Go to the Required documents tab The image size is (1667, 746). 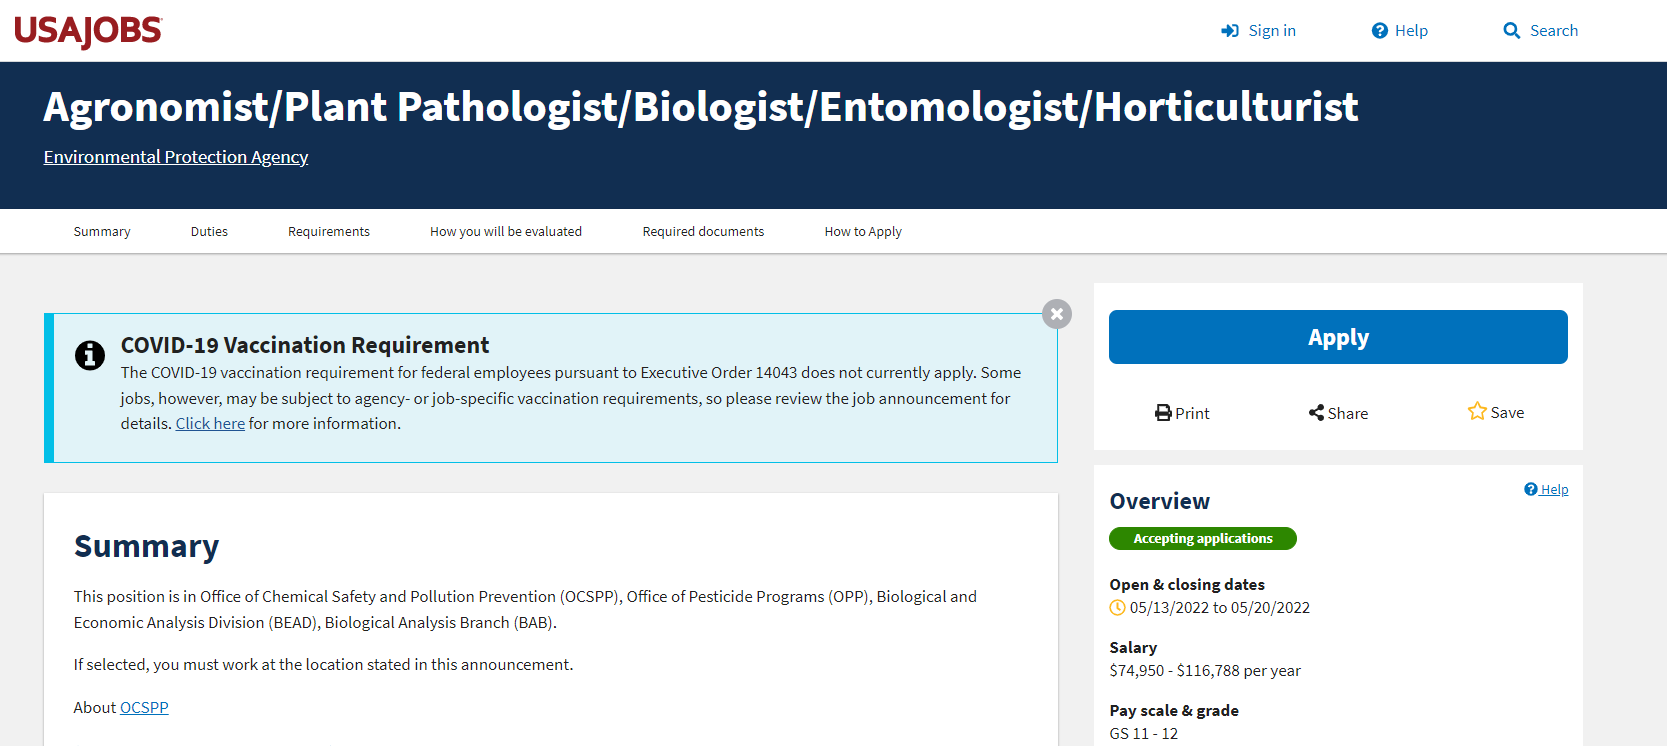tap(703, 232)
